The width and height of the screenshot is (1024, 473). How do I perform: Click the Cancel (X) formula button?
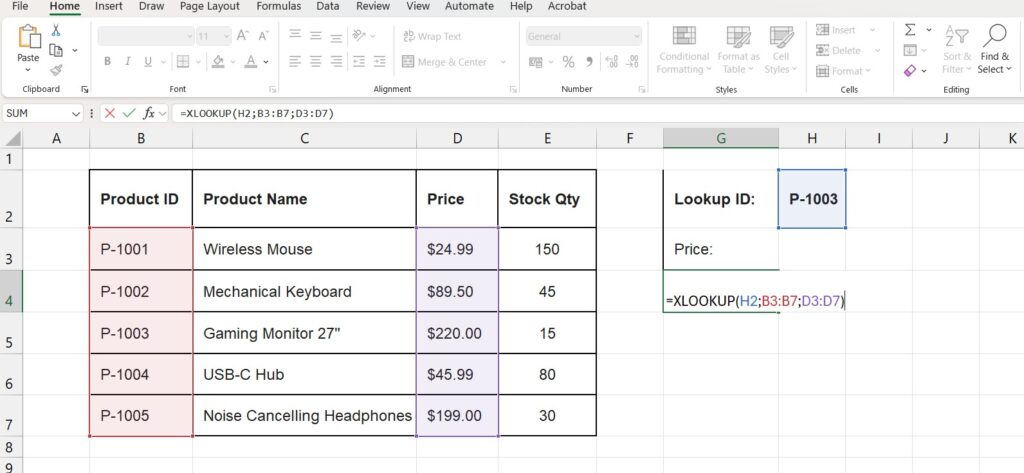pyautogui.click(x=110, y=113)
